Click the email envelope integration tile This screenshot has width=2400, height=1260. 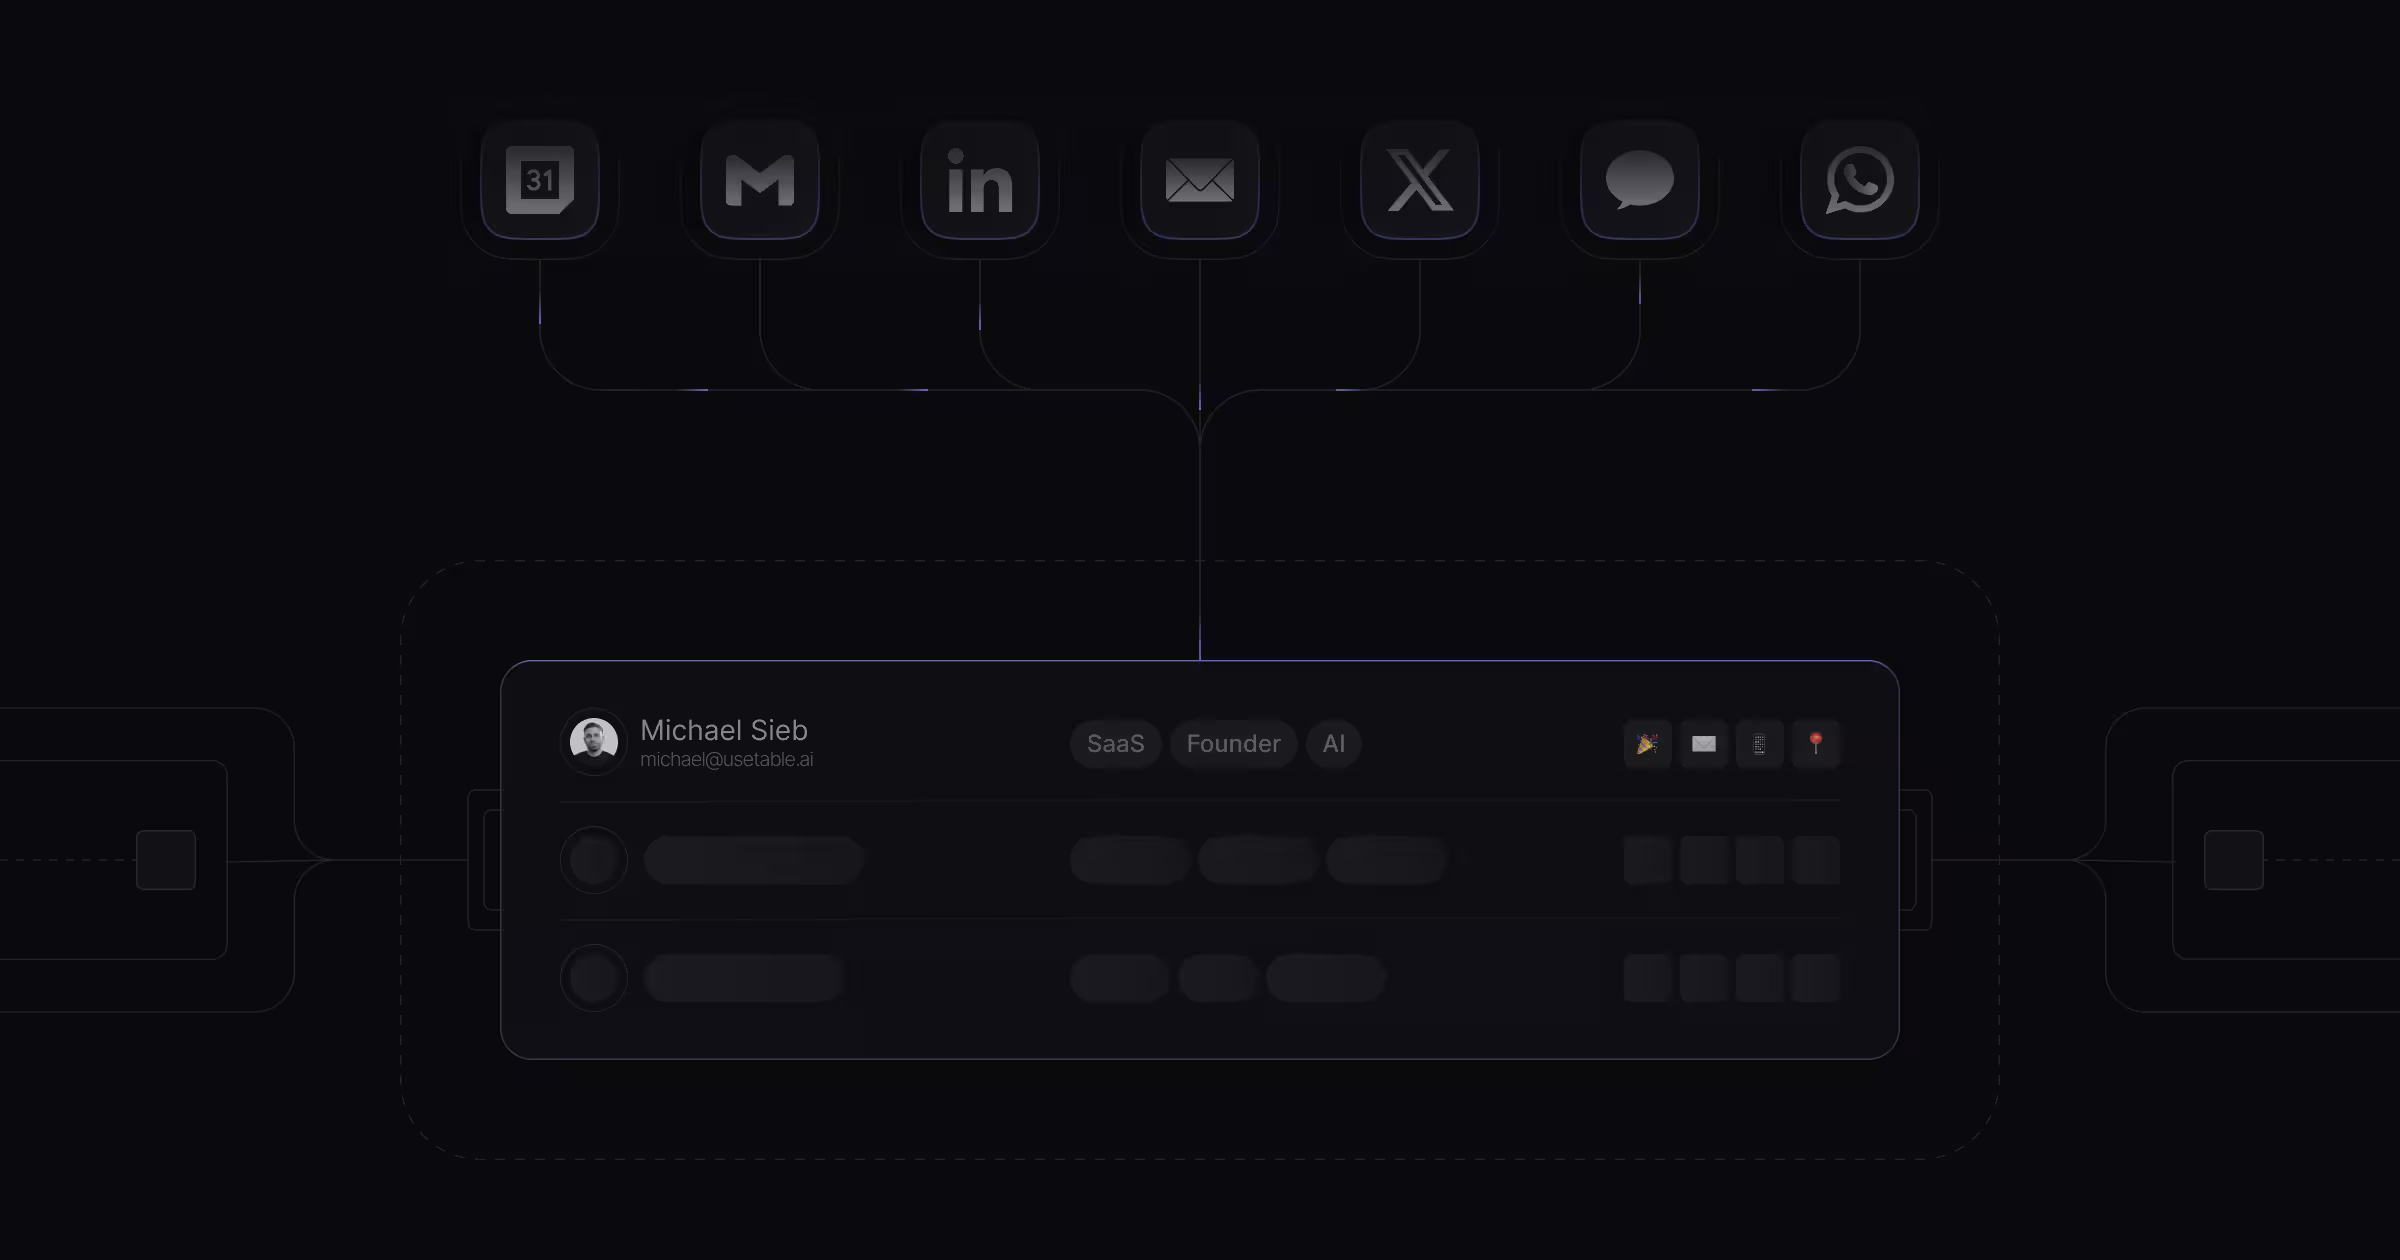coord(1200,180)
